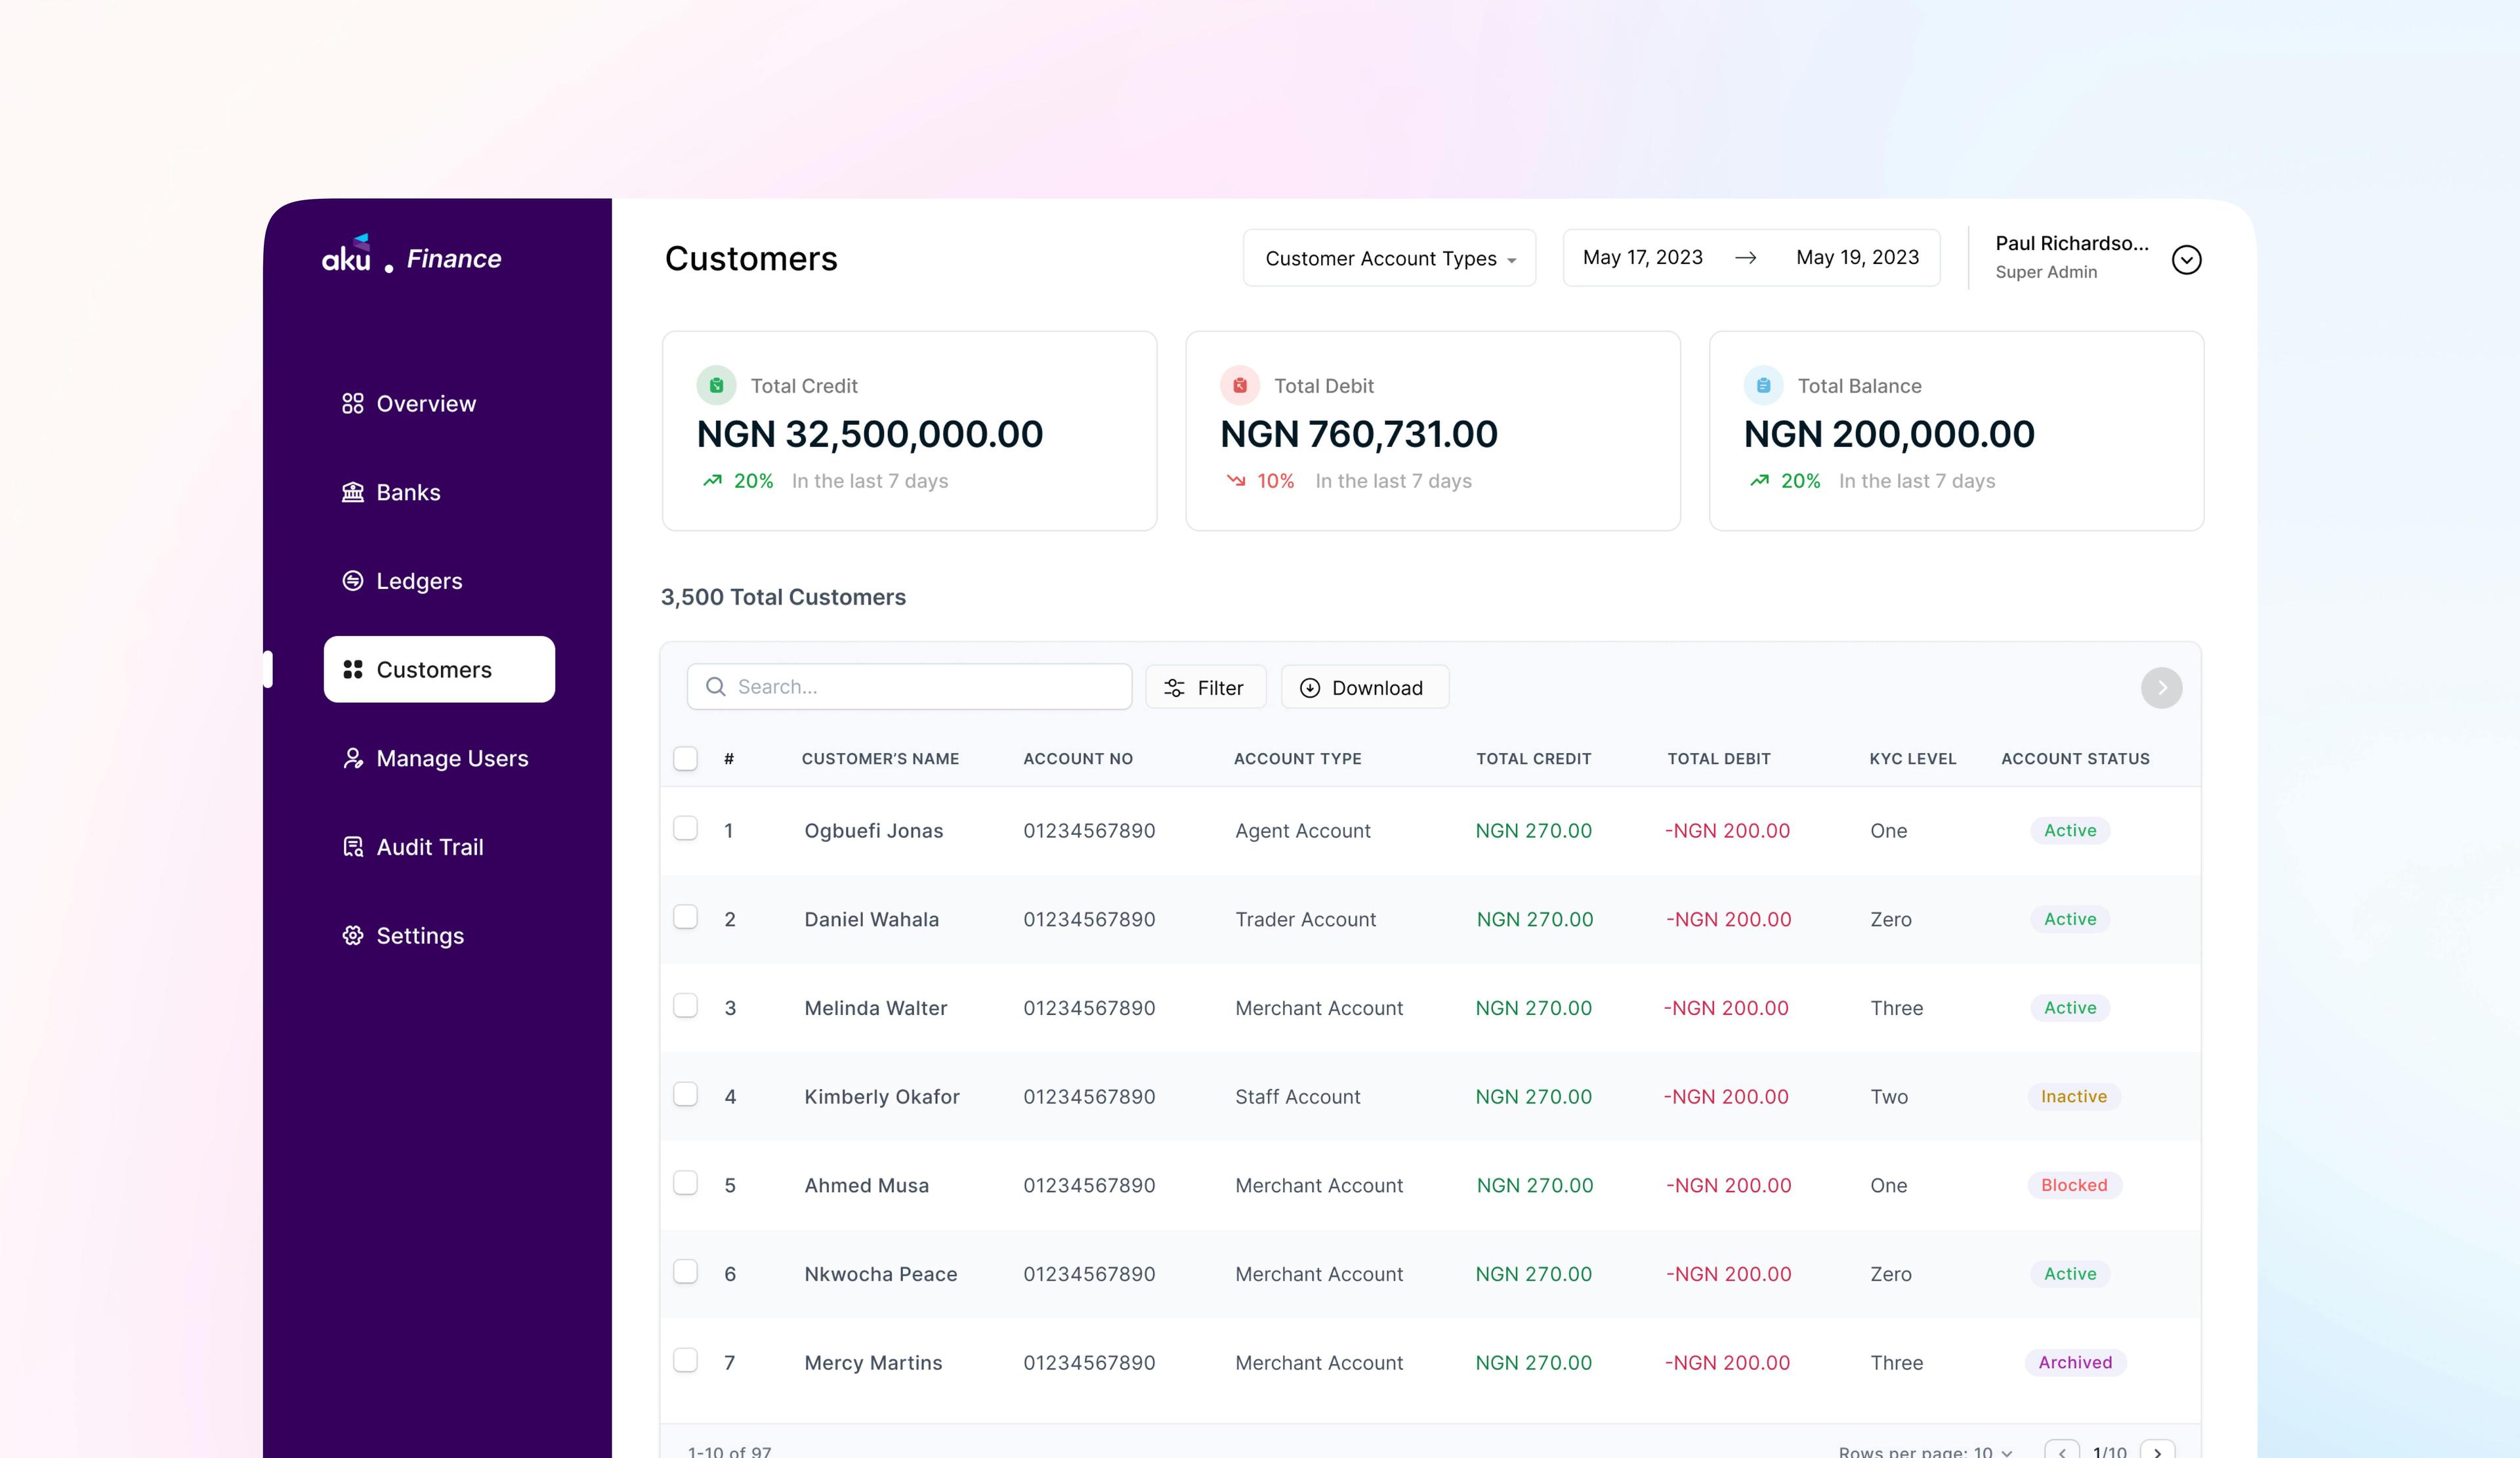Click the forward arrow between date range
The height and width of the screenshot is (1458, 2520).
(x=1746, y=255)
